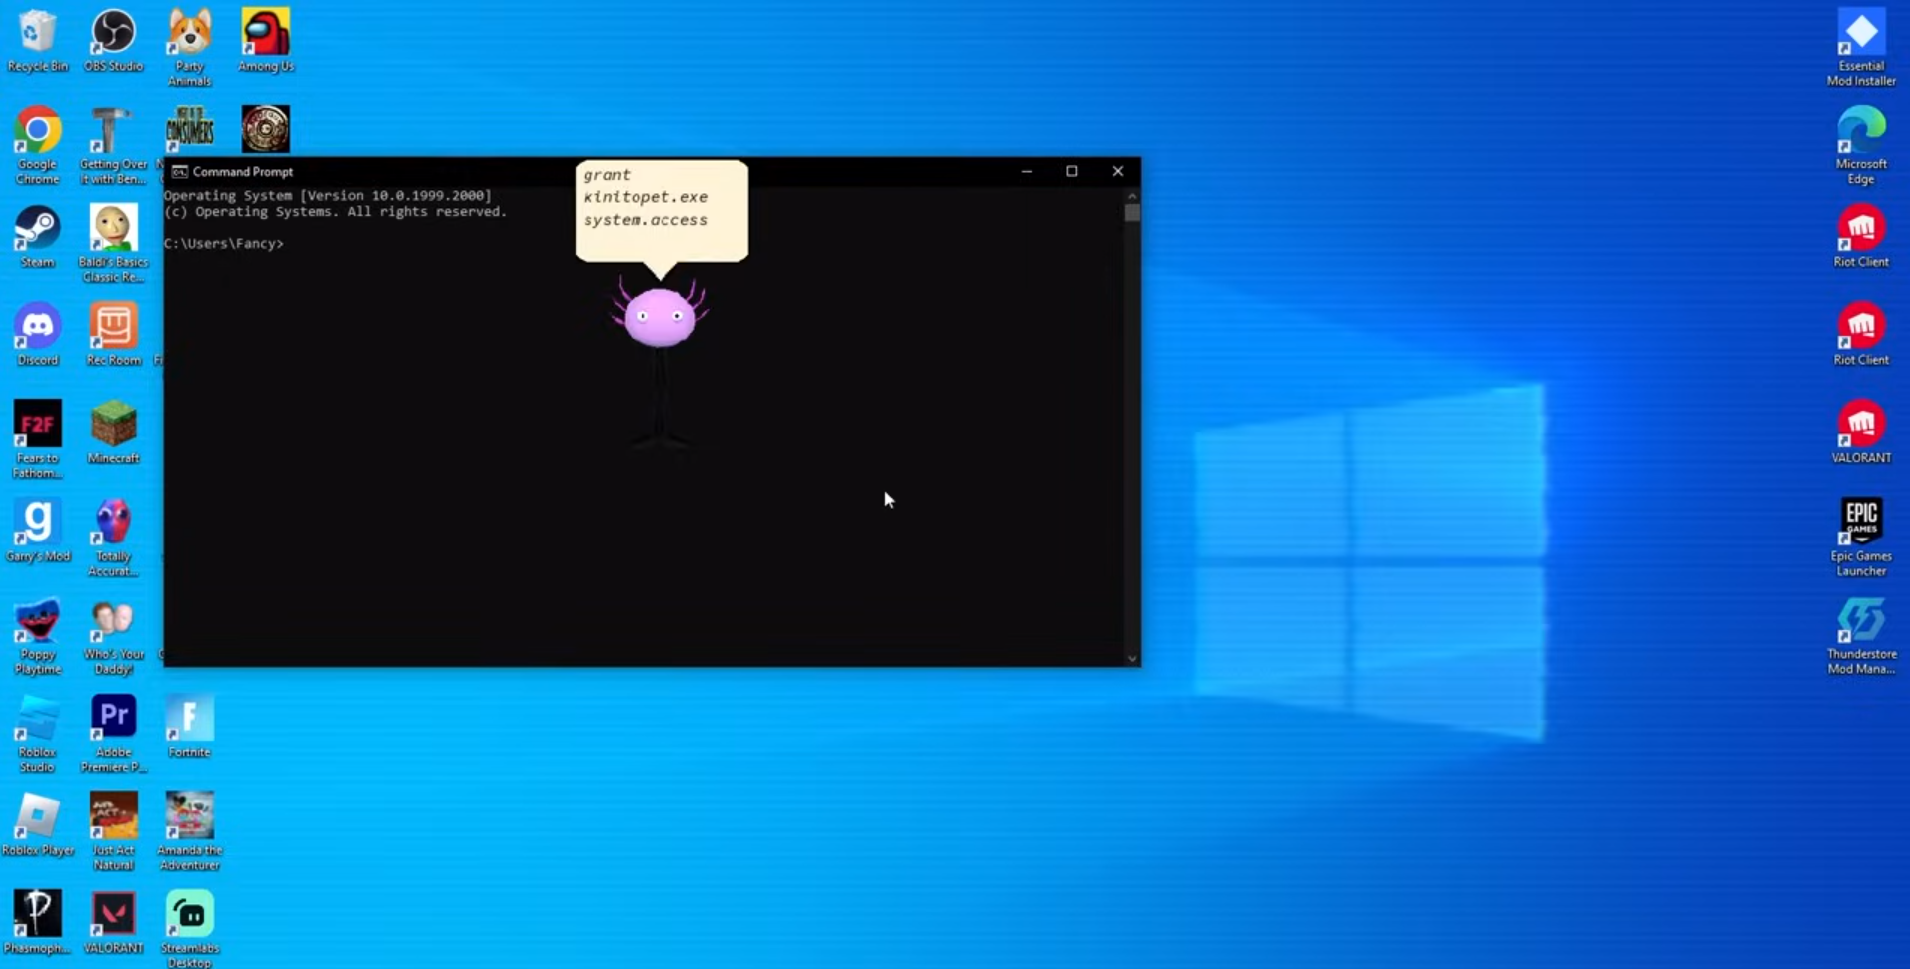Click the scroll up arrow in Command Prompt
This screenshot has height=969, width=1910.
(x=1132, y=196)
